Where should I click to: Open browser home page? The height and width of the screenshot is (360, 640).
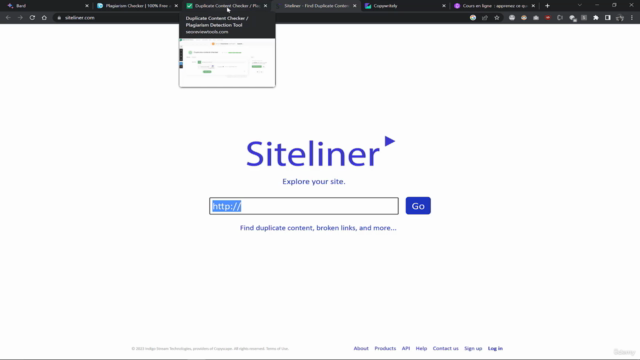pyautogui.click(x=44, y=18)
